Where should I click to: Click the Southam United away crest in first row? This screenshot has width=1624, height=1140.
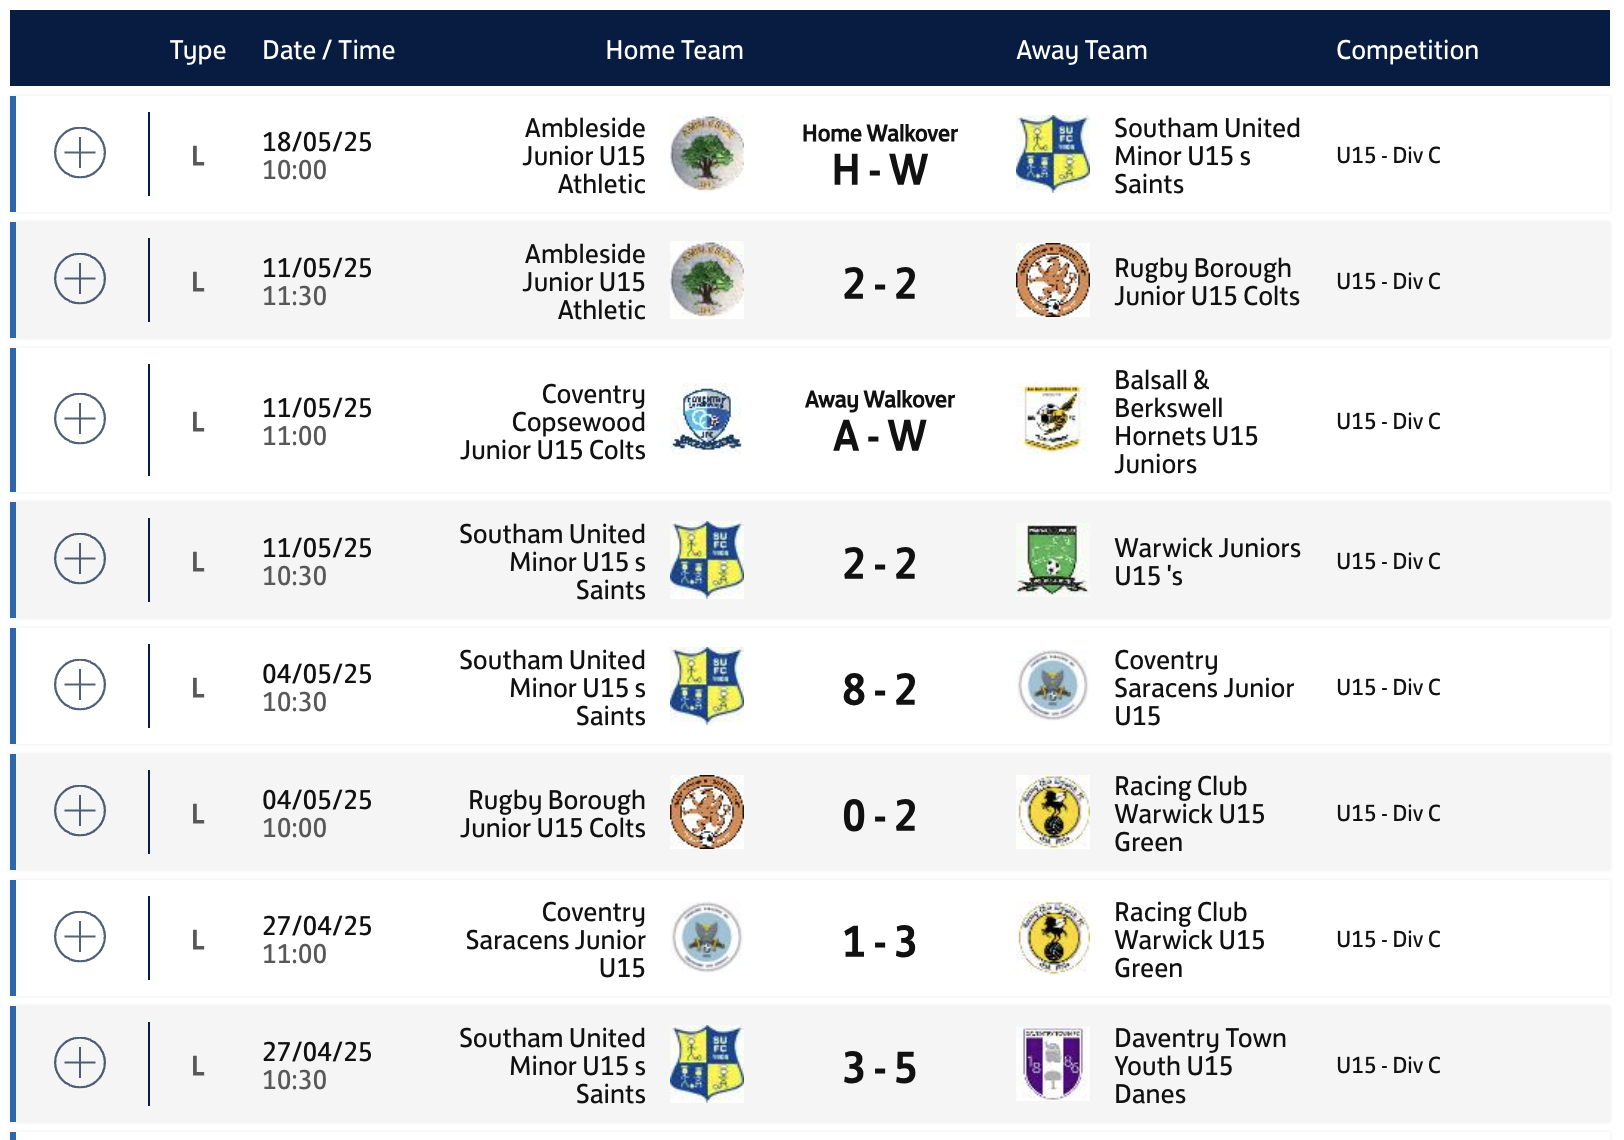(1053, 153)
